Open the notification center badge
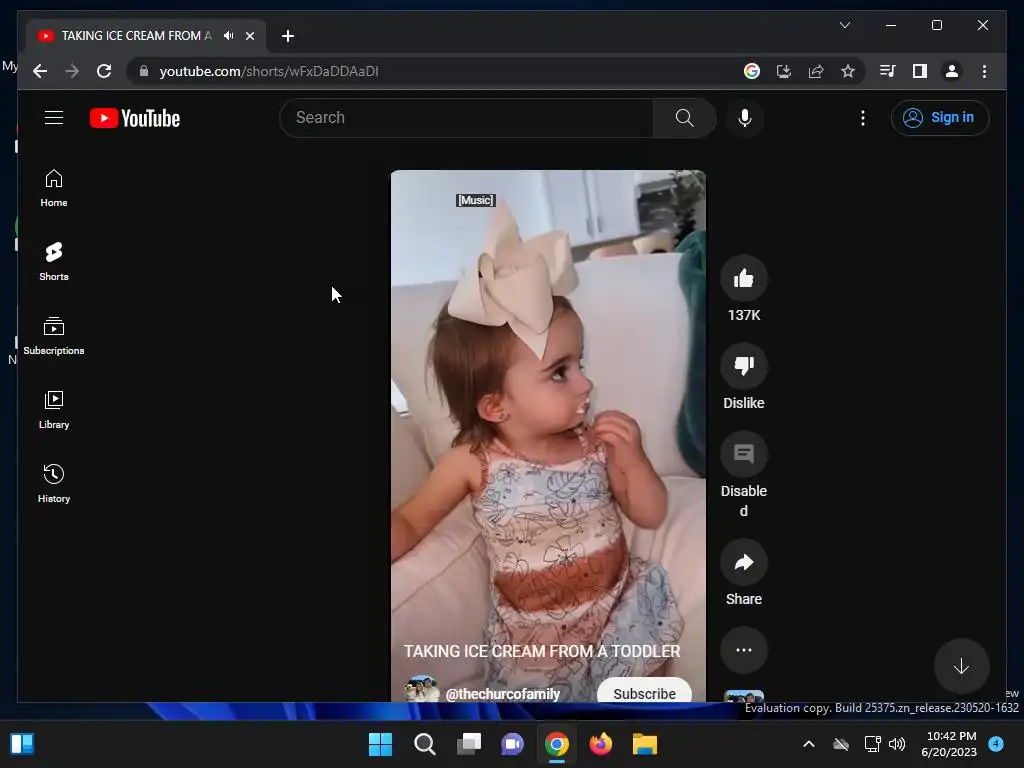Viewport: 1024px width, 768px height. click(x=996, y=743)
